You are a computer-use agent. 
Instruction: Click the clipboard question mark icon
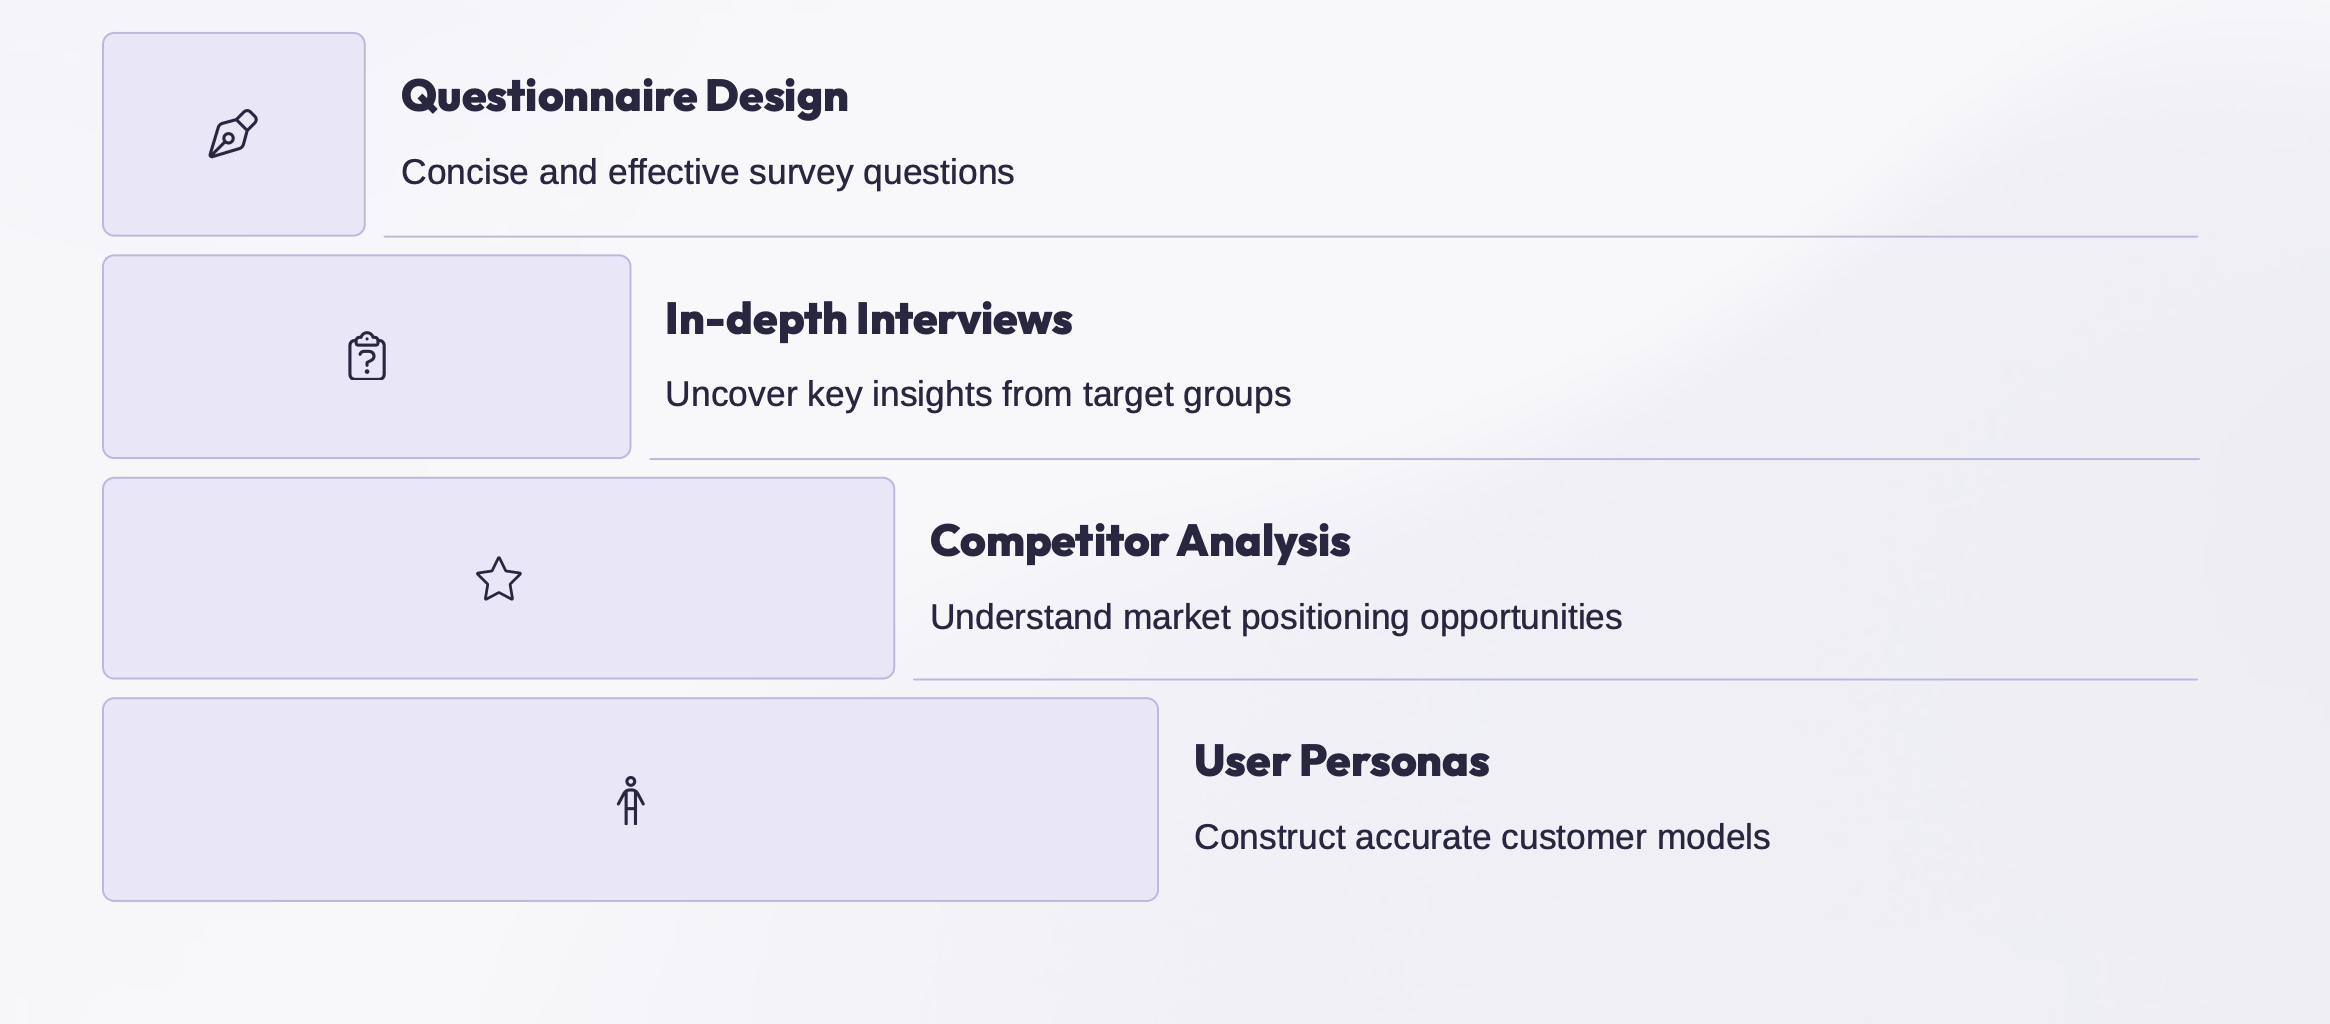coord(367,356)
